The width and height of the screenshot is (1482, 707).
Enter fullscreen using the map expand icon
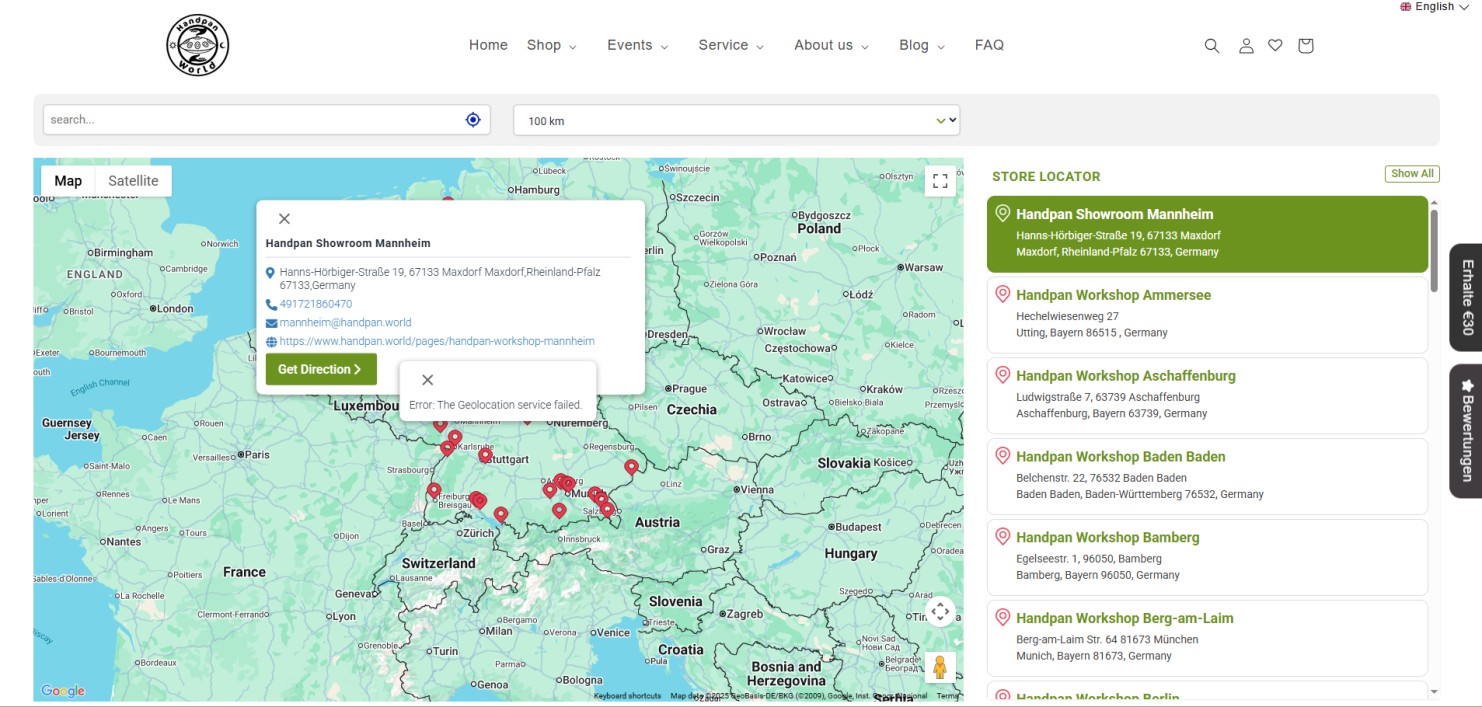pyautogui.click(x=939, y=180)
